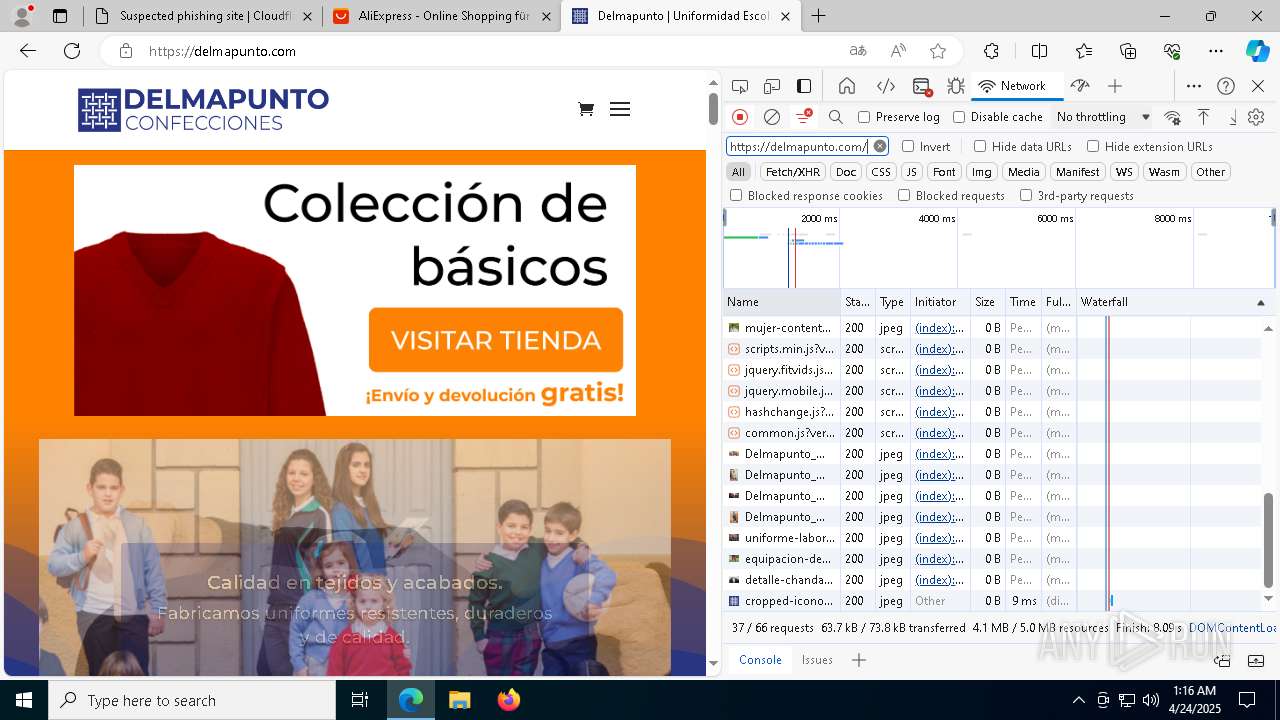Screen dimensions: 1280x720
Task: Open the Elements panel code icon
Action: coord(885,86)
